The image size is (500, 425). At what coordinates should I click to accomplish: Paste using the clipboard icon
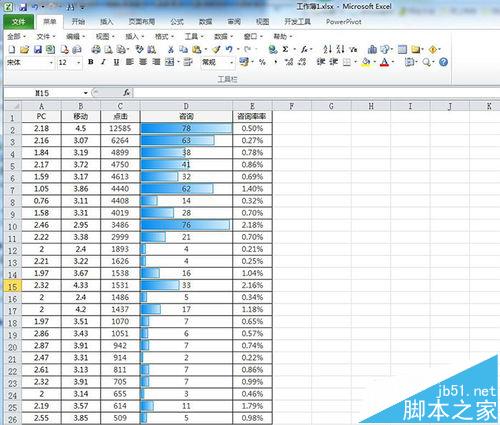[x=197, y=50]
